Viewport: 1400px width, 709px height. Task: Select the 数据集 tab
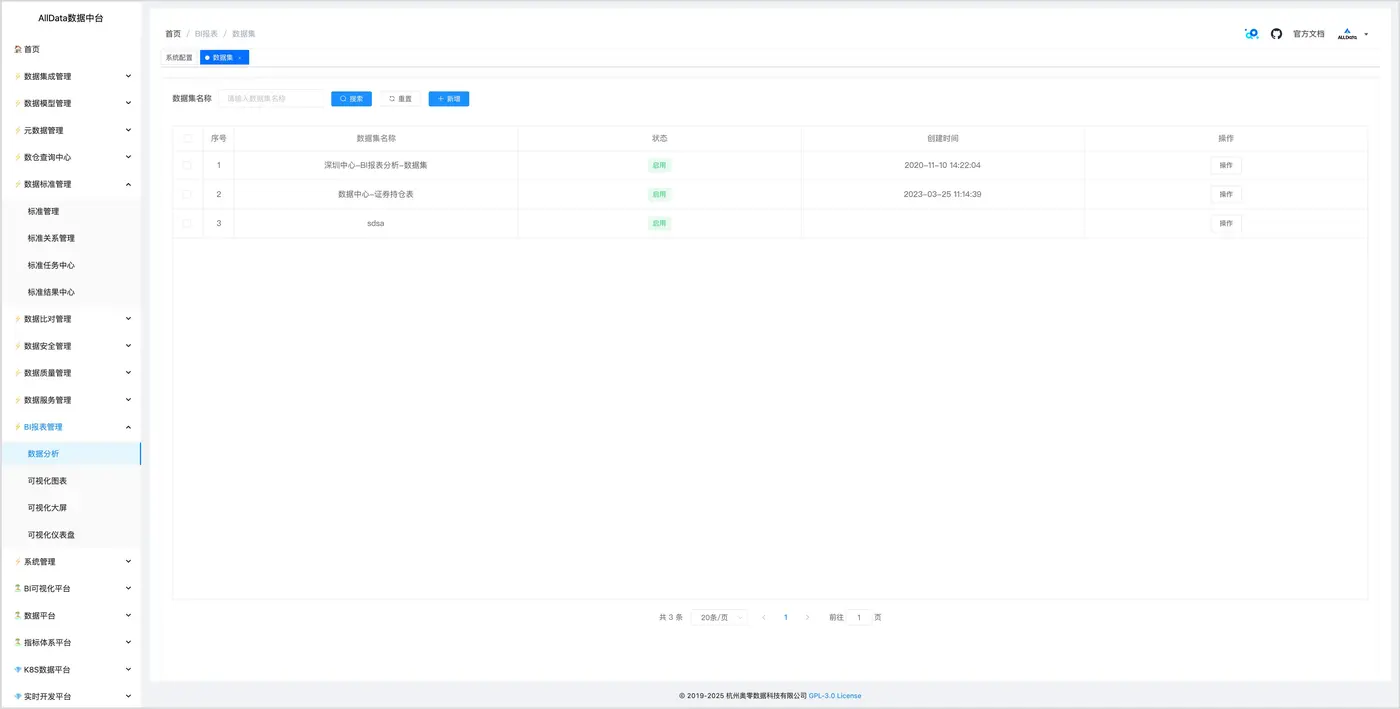pyautogui.click(x=222, y=58)
